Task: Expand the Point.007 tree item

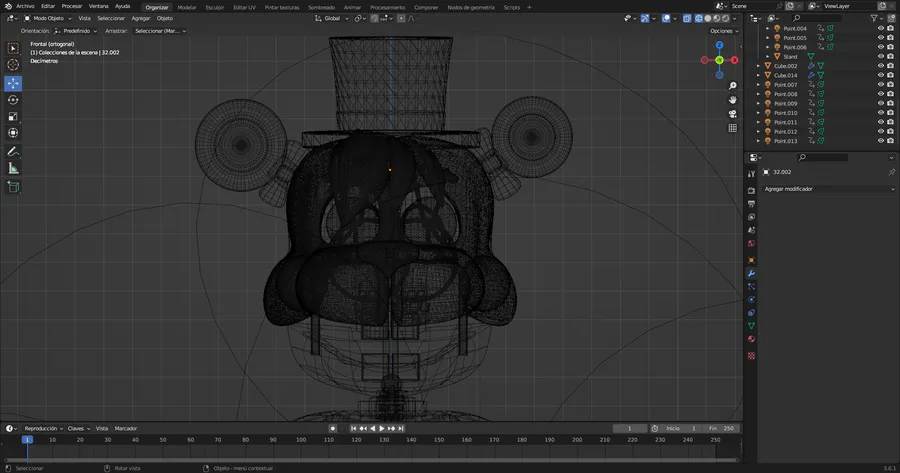Action: (x=758, y=84)
